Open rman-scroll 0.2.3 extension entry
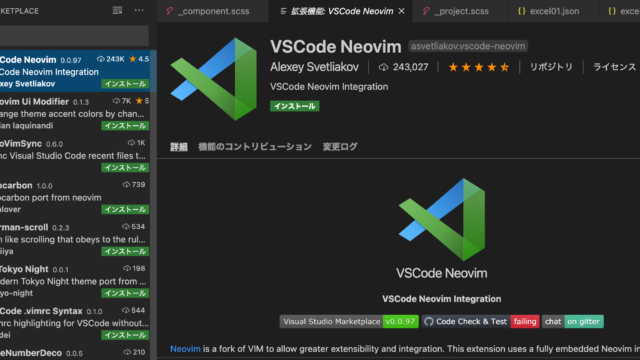The height and width of the screenshot is (360, 640). click(x=75, y=239)
